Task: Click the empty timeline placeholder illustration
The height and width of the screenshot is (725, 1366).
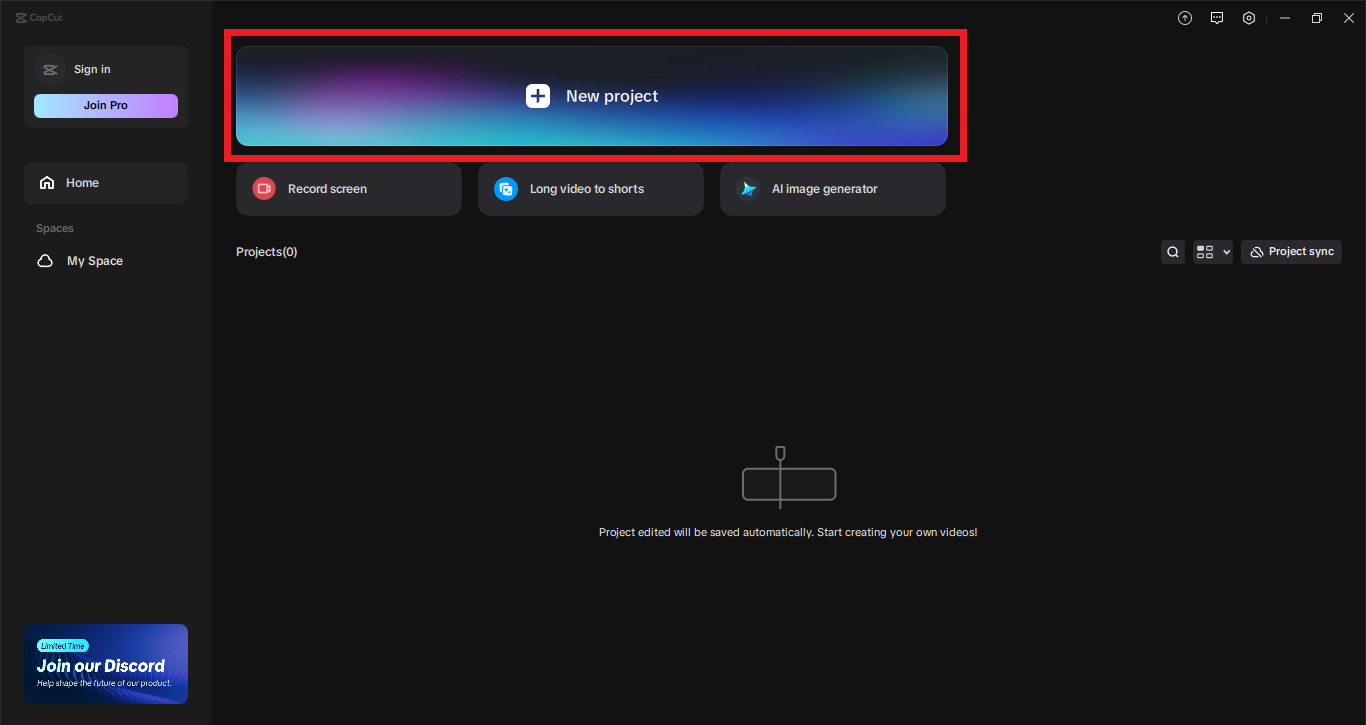Action: coord(789,477)
